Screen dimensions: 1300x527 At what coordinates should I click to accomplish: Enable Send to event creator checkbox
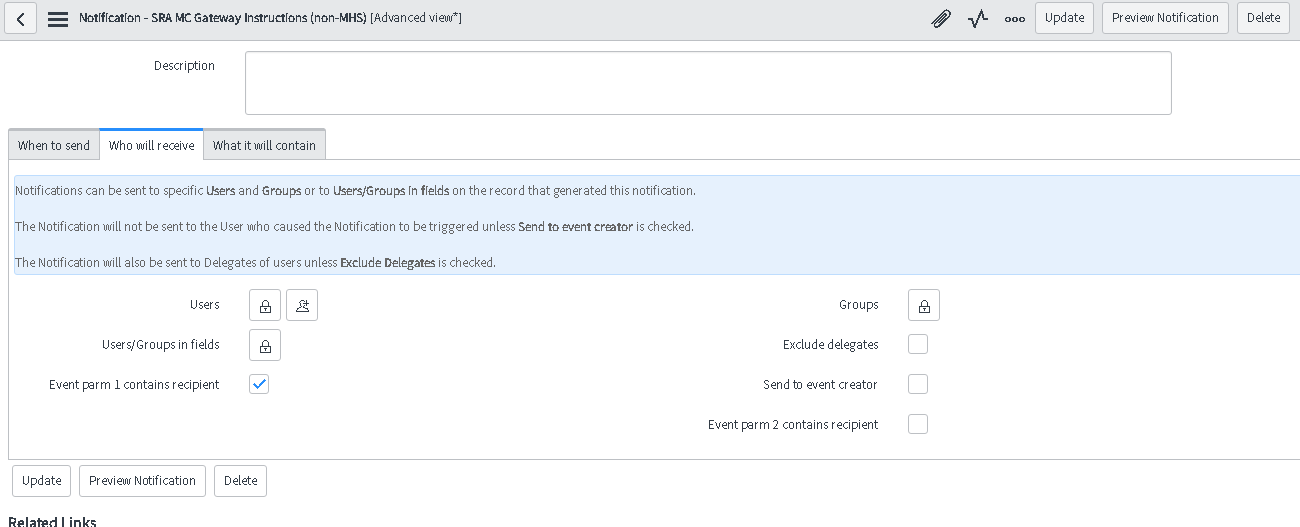pyautogui.click(x=918, y=384)
